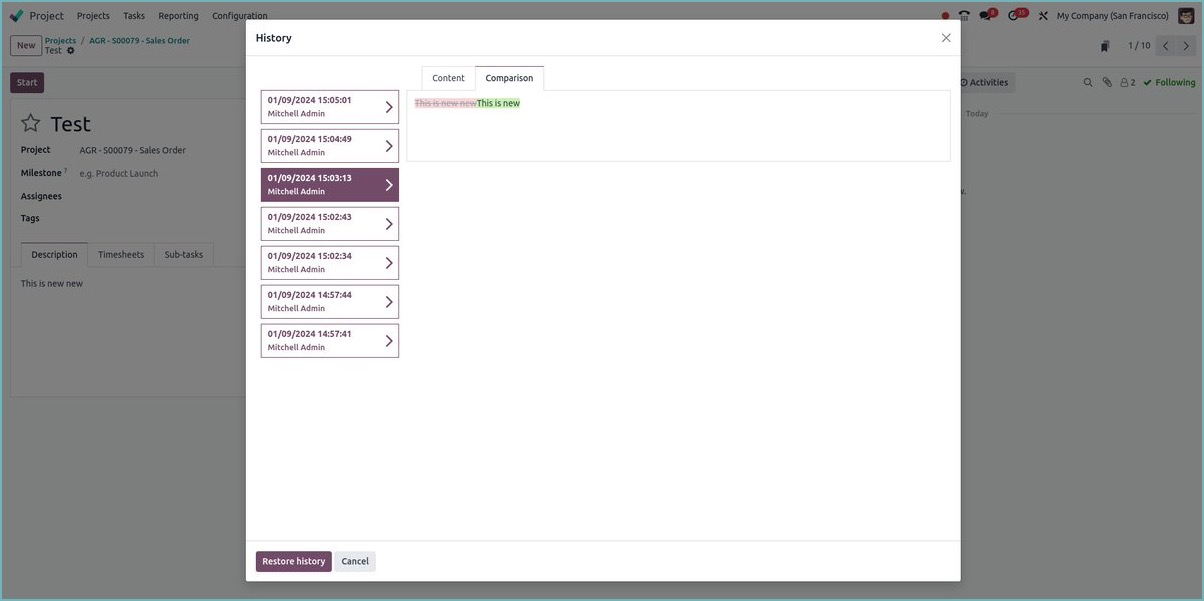Switch to the Content tab
The image size is (1204, 601).
(x=448, y=78)
